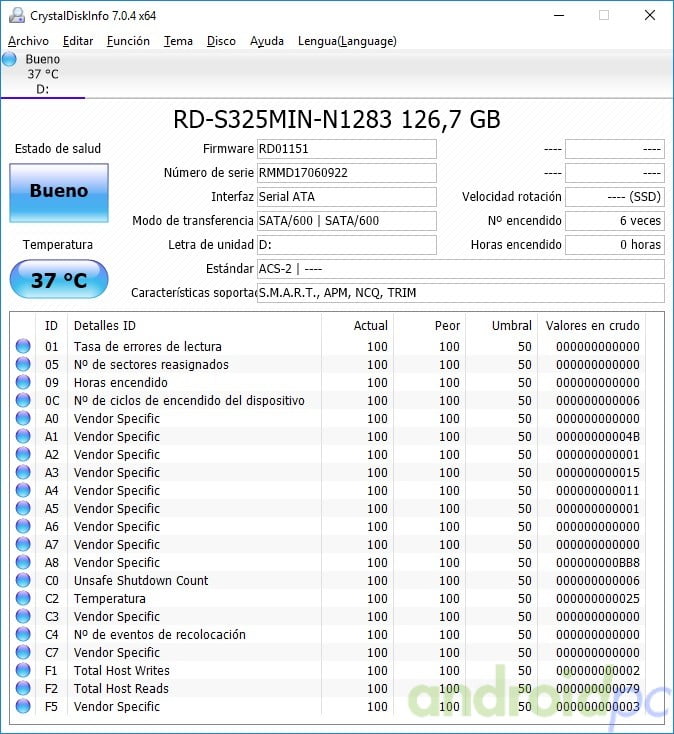Click the Bueno health status button

coord(59,191)
